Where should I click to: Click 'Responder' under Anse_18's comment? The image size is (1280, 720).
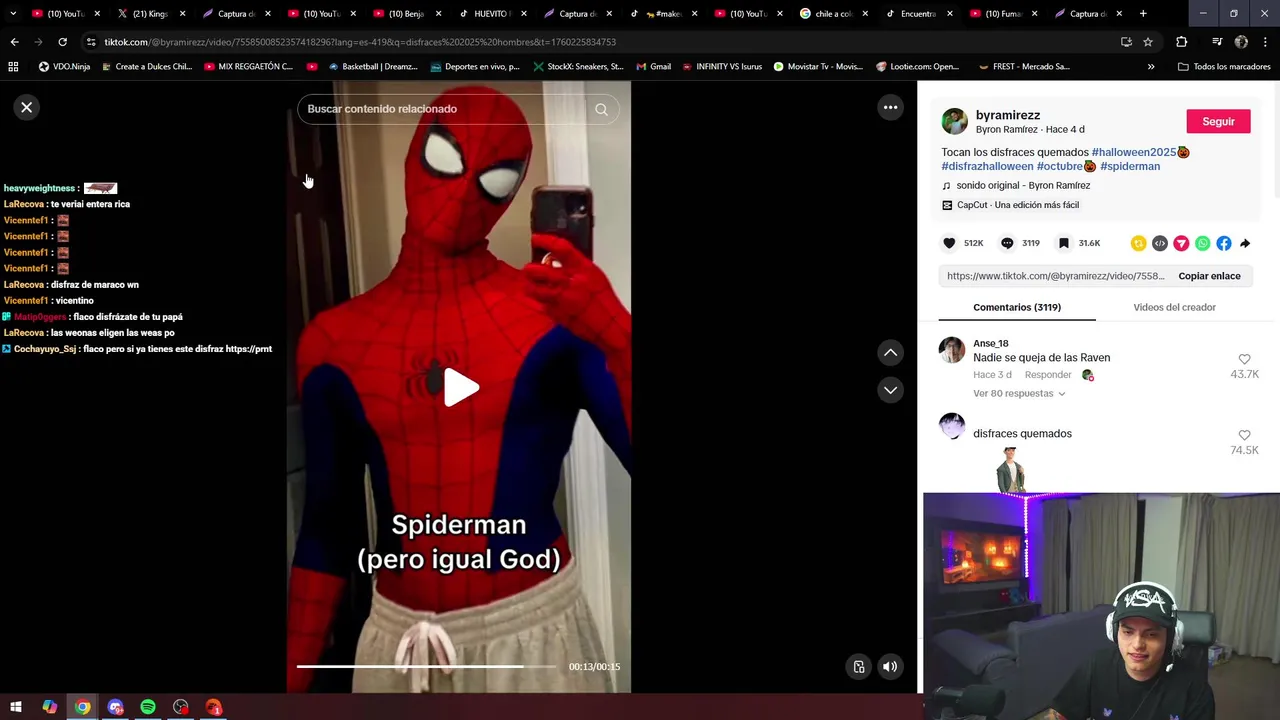[x=1048, y=375]
